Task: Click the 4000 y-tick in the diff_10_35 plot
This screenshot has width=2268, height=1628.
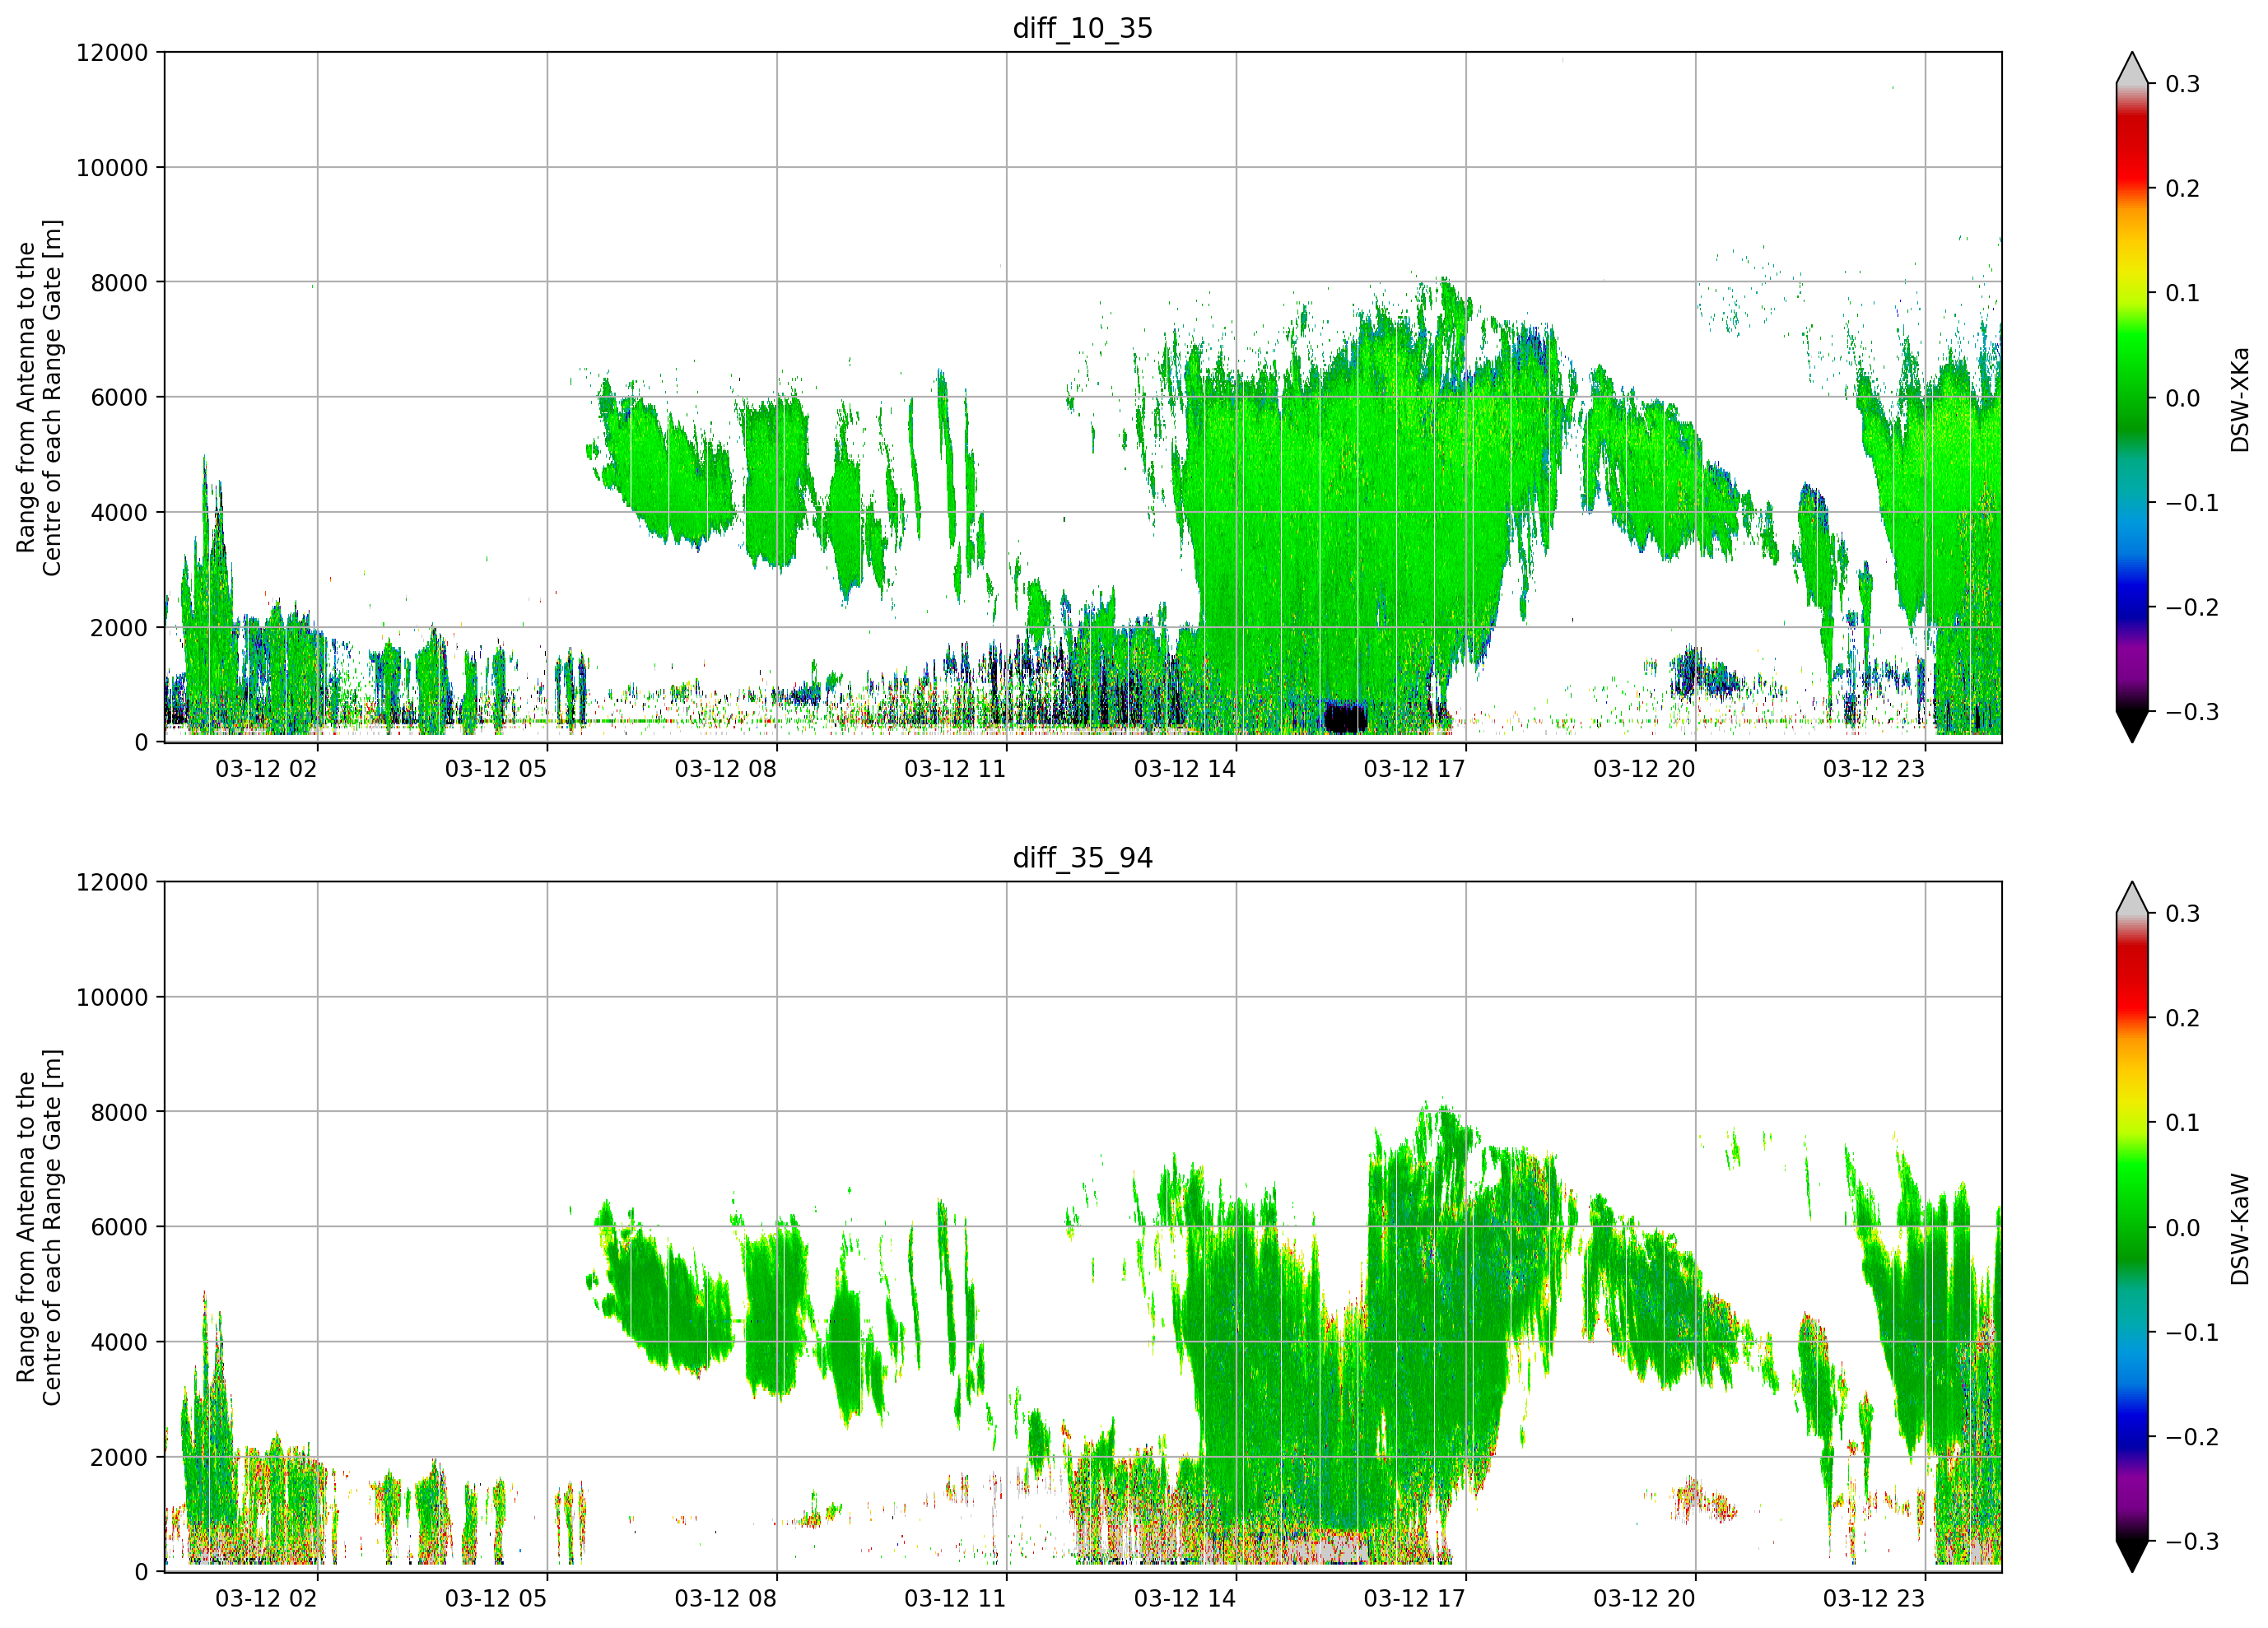Action: click(x=119, y=513)
